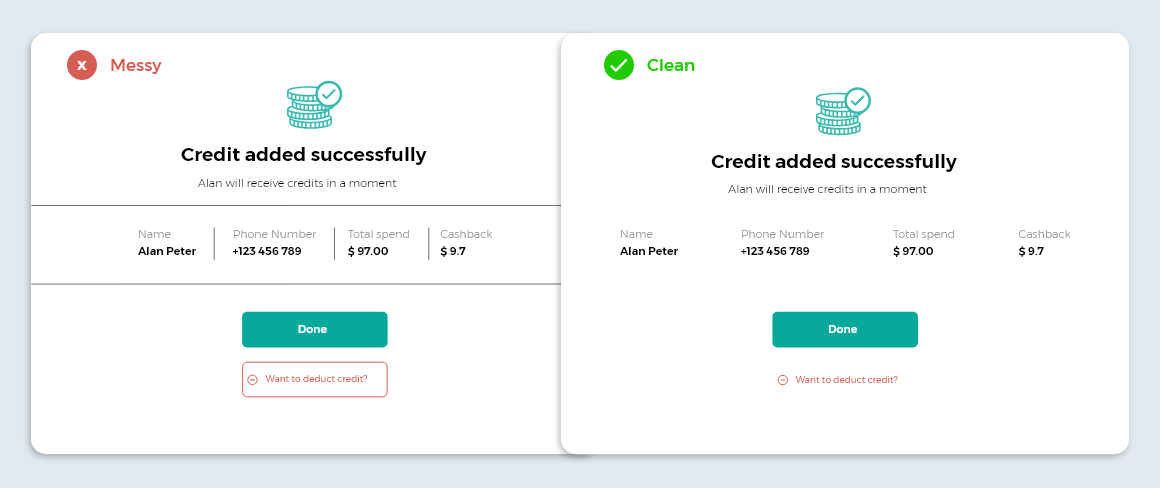Viewport: 1160px width, 488px height.
Task: Open the Want to deduct credit link in the Clean card
Action: pyautogui.click(x=846, y=380)
